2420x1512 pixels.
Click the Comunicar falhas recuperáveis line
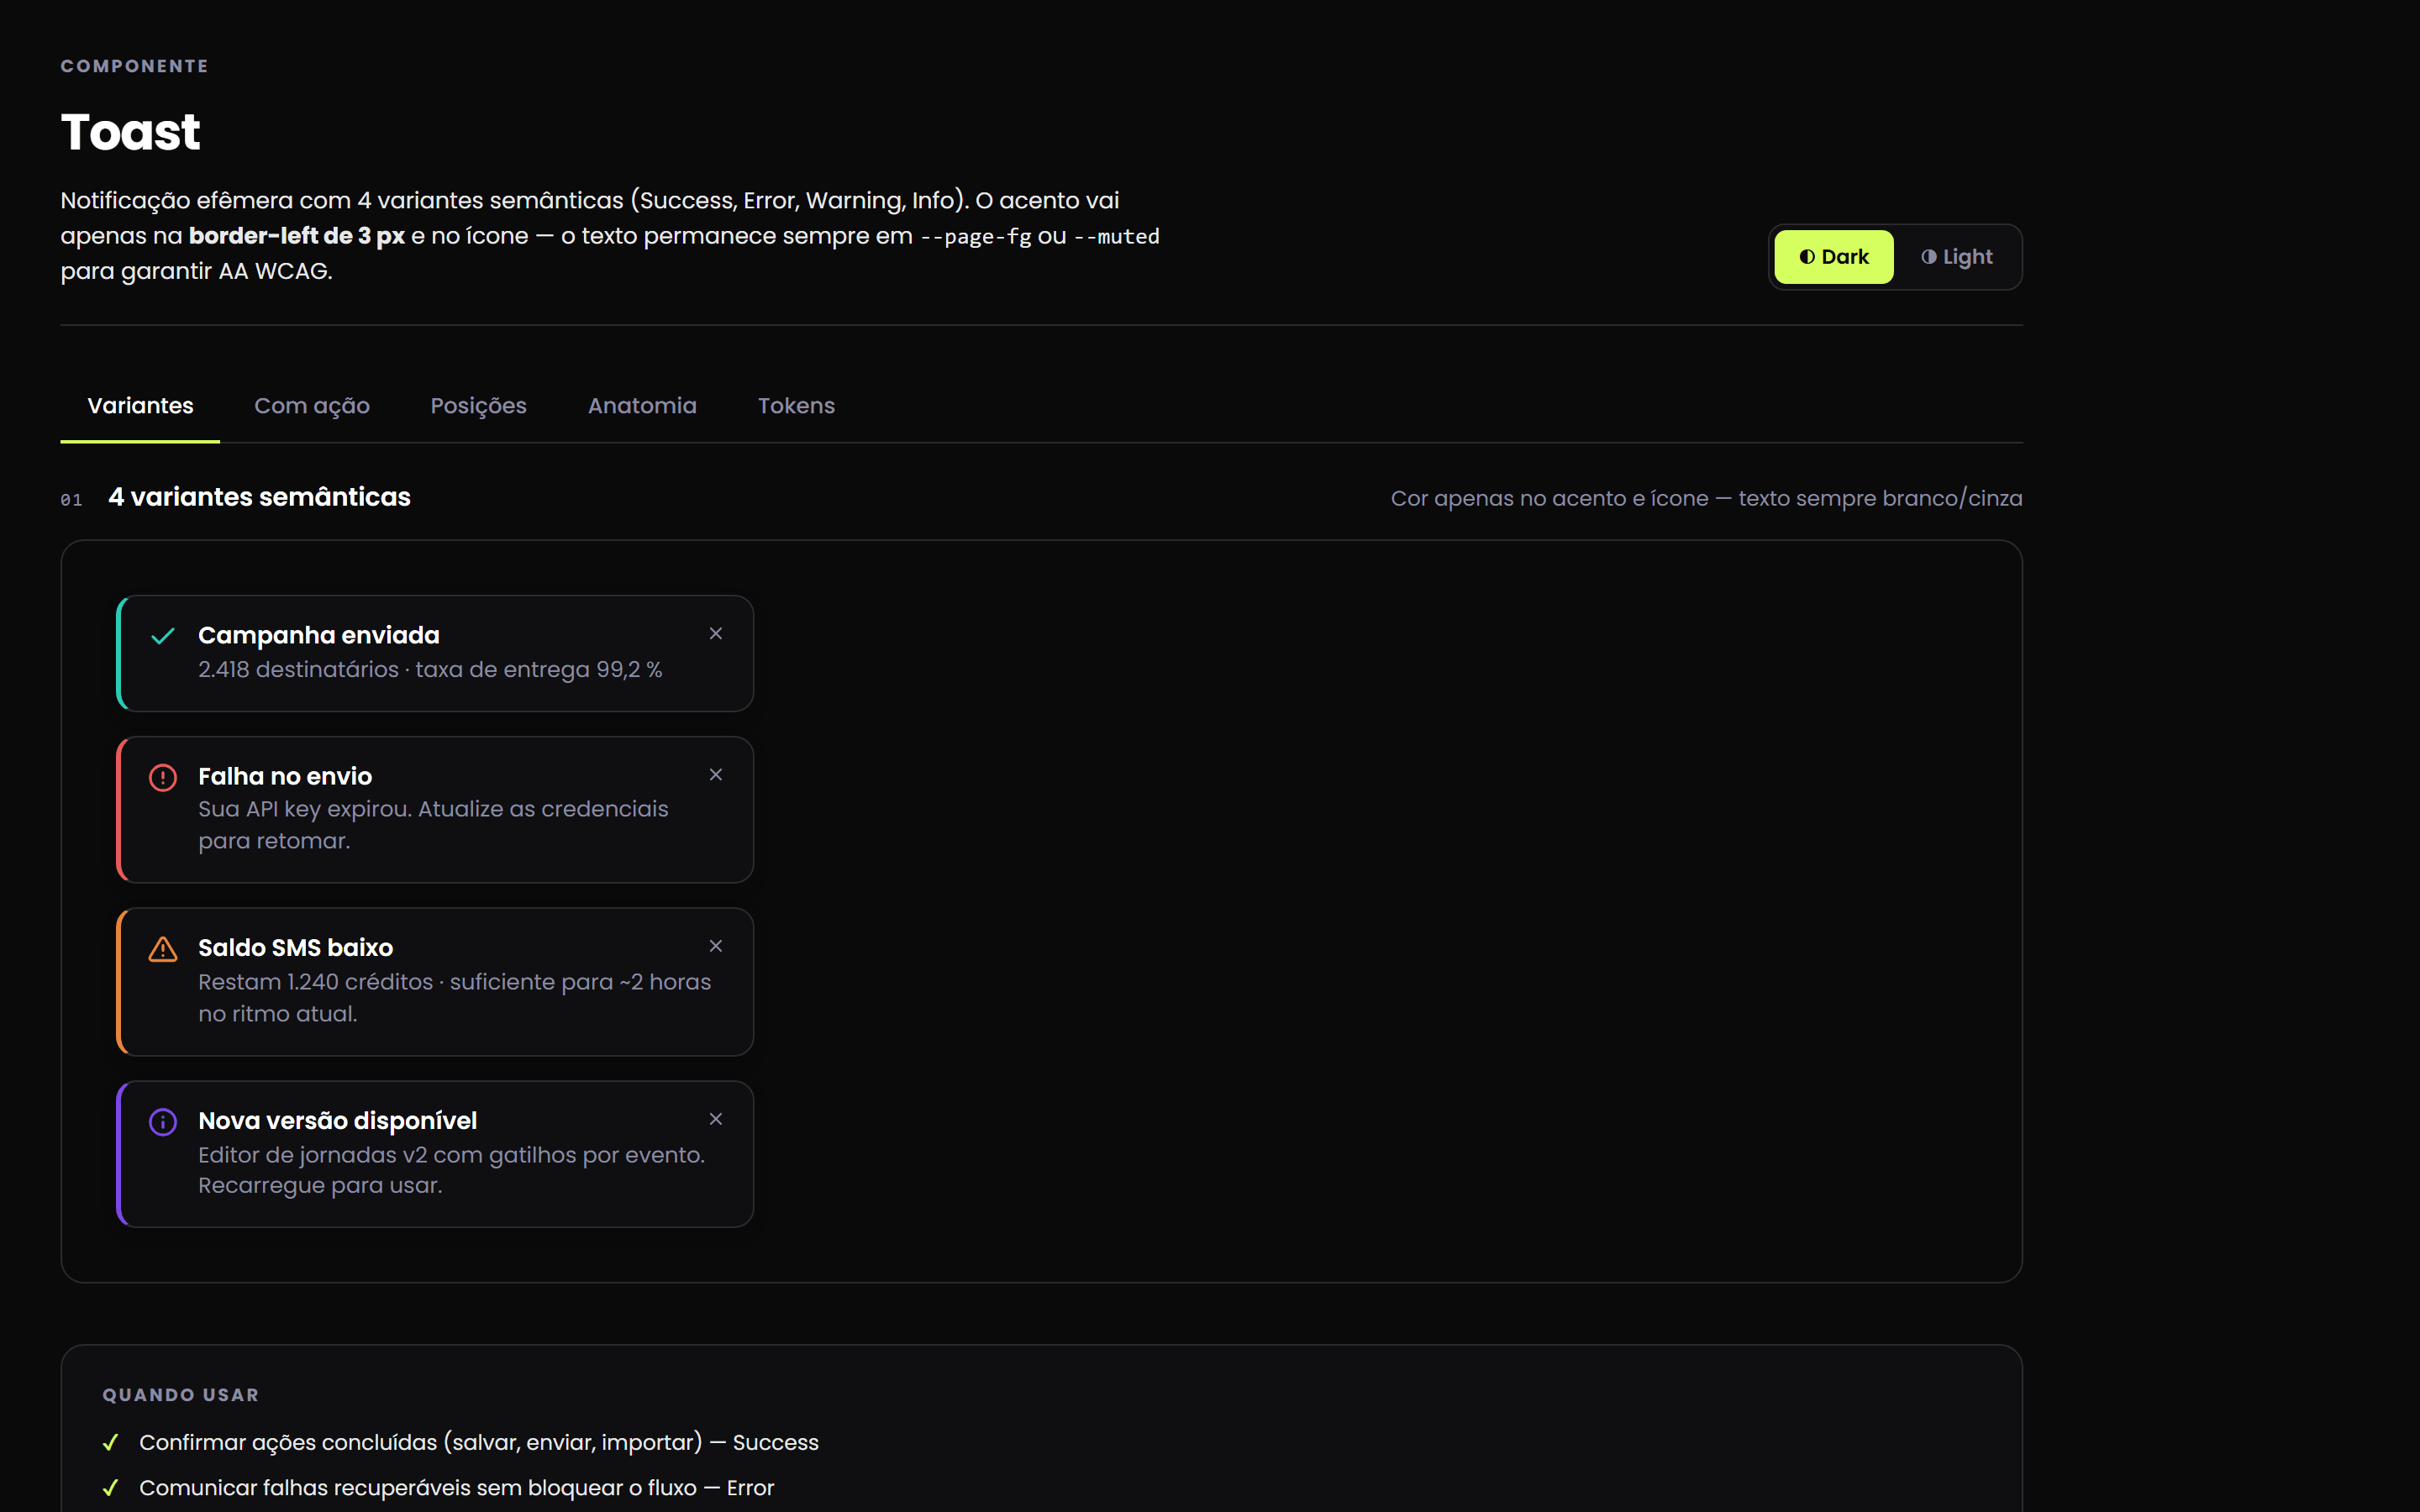[457, 1487]
